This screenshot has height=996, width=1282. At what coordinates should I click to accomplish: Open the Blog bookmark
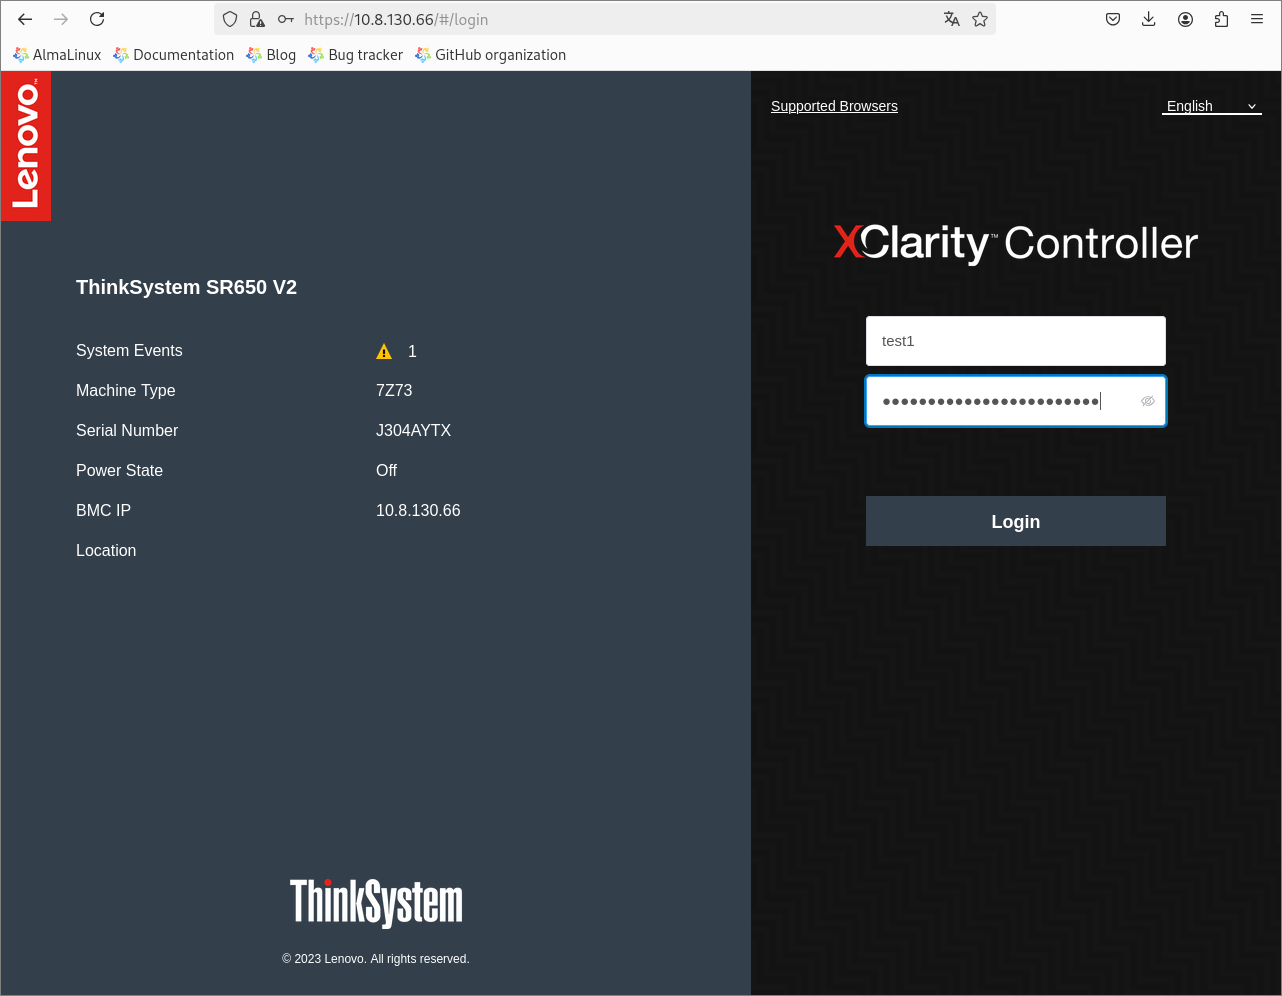[271, 55]
